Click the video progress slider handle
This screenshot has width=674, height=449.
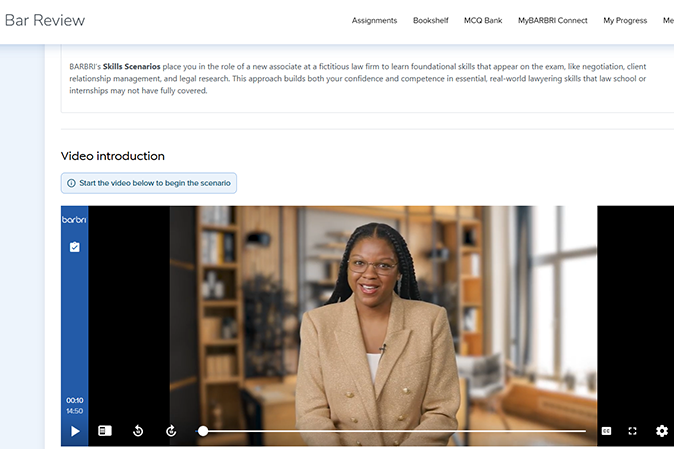[x=203, y=431]
